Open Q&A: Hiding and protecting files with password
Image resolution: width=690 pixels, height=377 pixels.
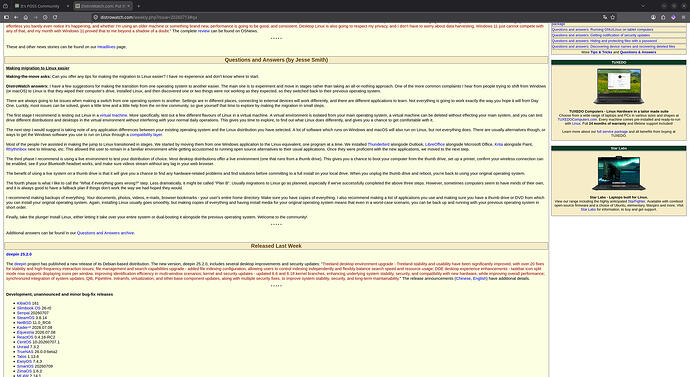605,41
